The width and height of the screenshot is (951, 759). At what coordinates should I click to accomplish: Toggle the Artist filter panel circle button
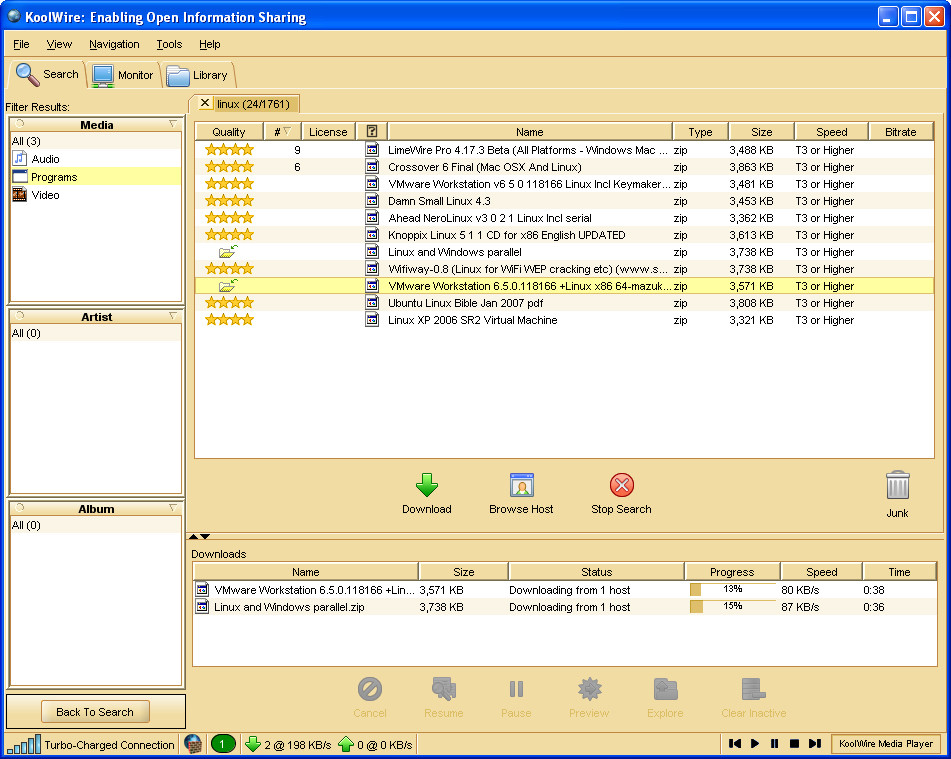tap(19, 315)
